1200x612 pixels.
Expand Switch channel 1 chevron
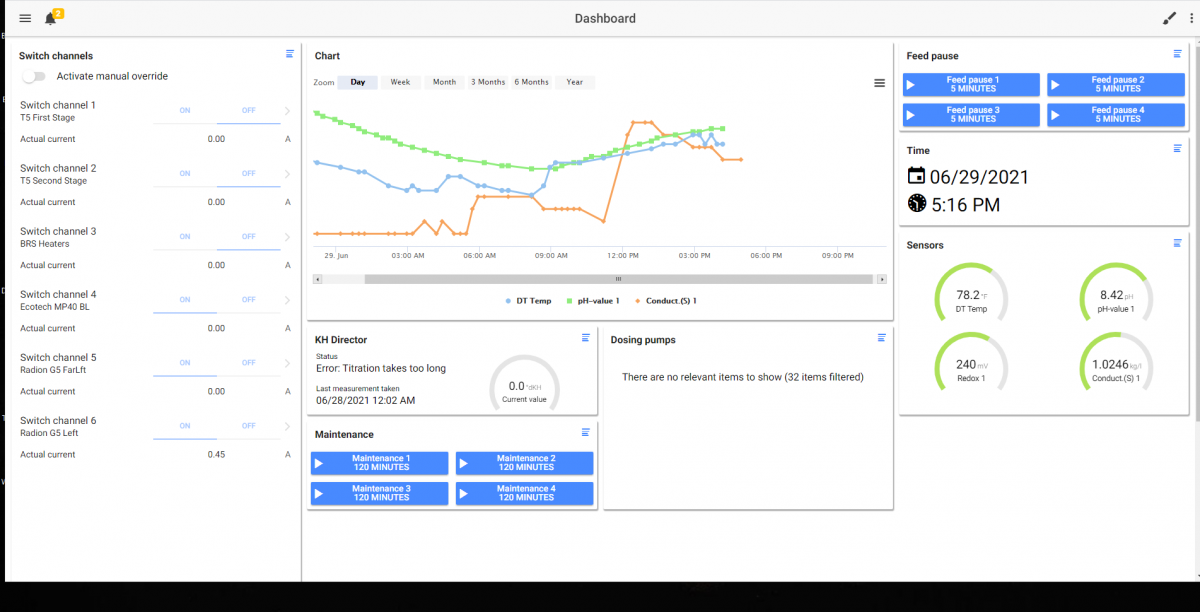pyautogui.click(x=288, y=111)
